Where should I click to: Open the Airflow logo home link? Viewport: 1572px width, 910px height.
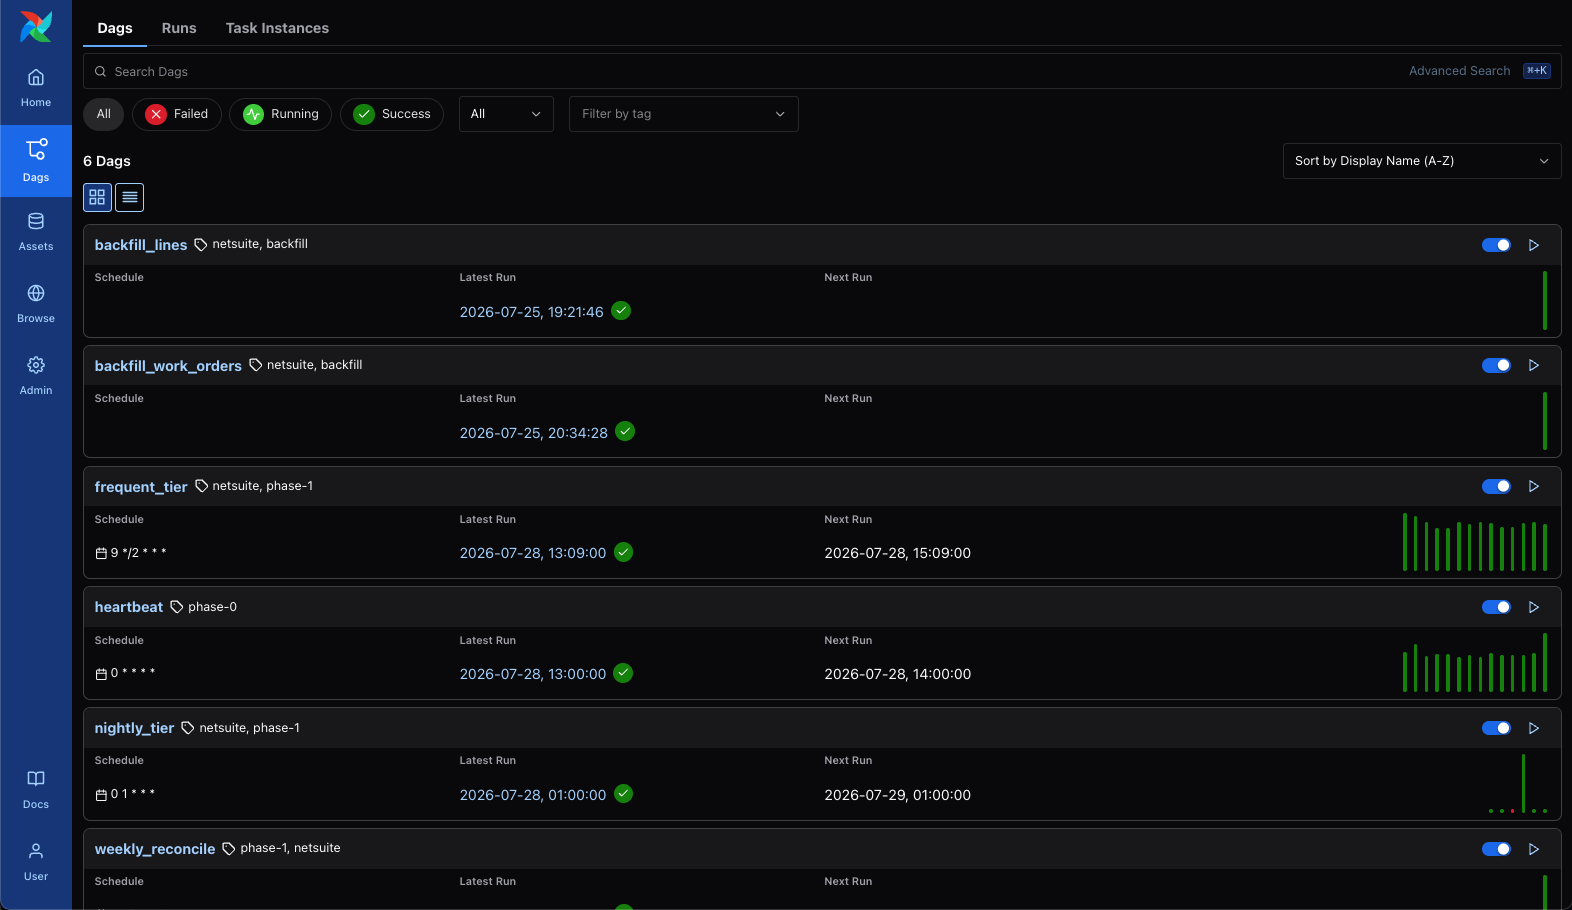point(36,27)
